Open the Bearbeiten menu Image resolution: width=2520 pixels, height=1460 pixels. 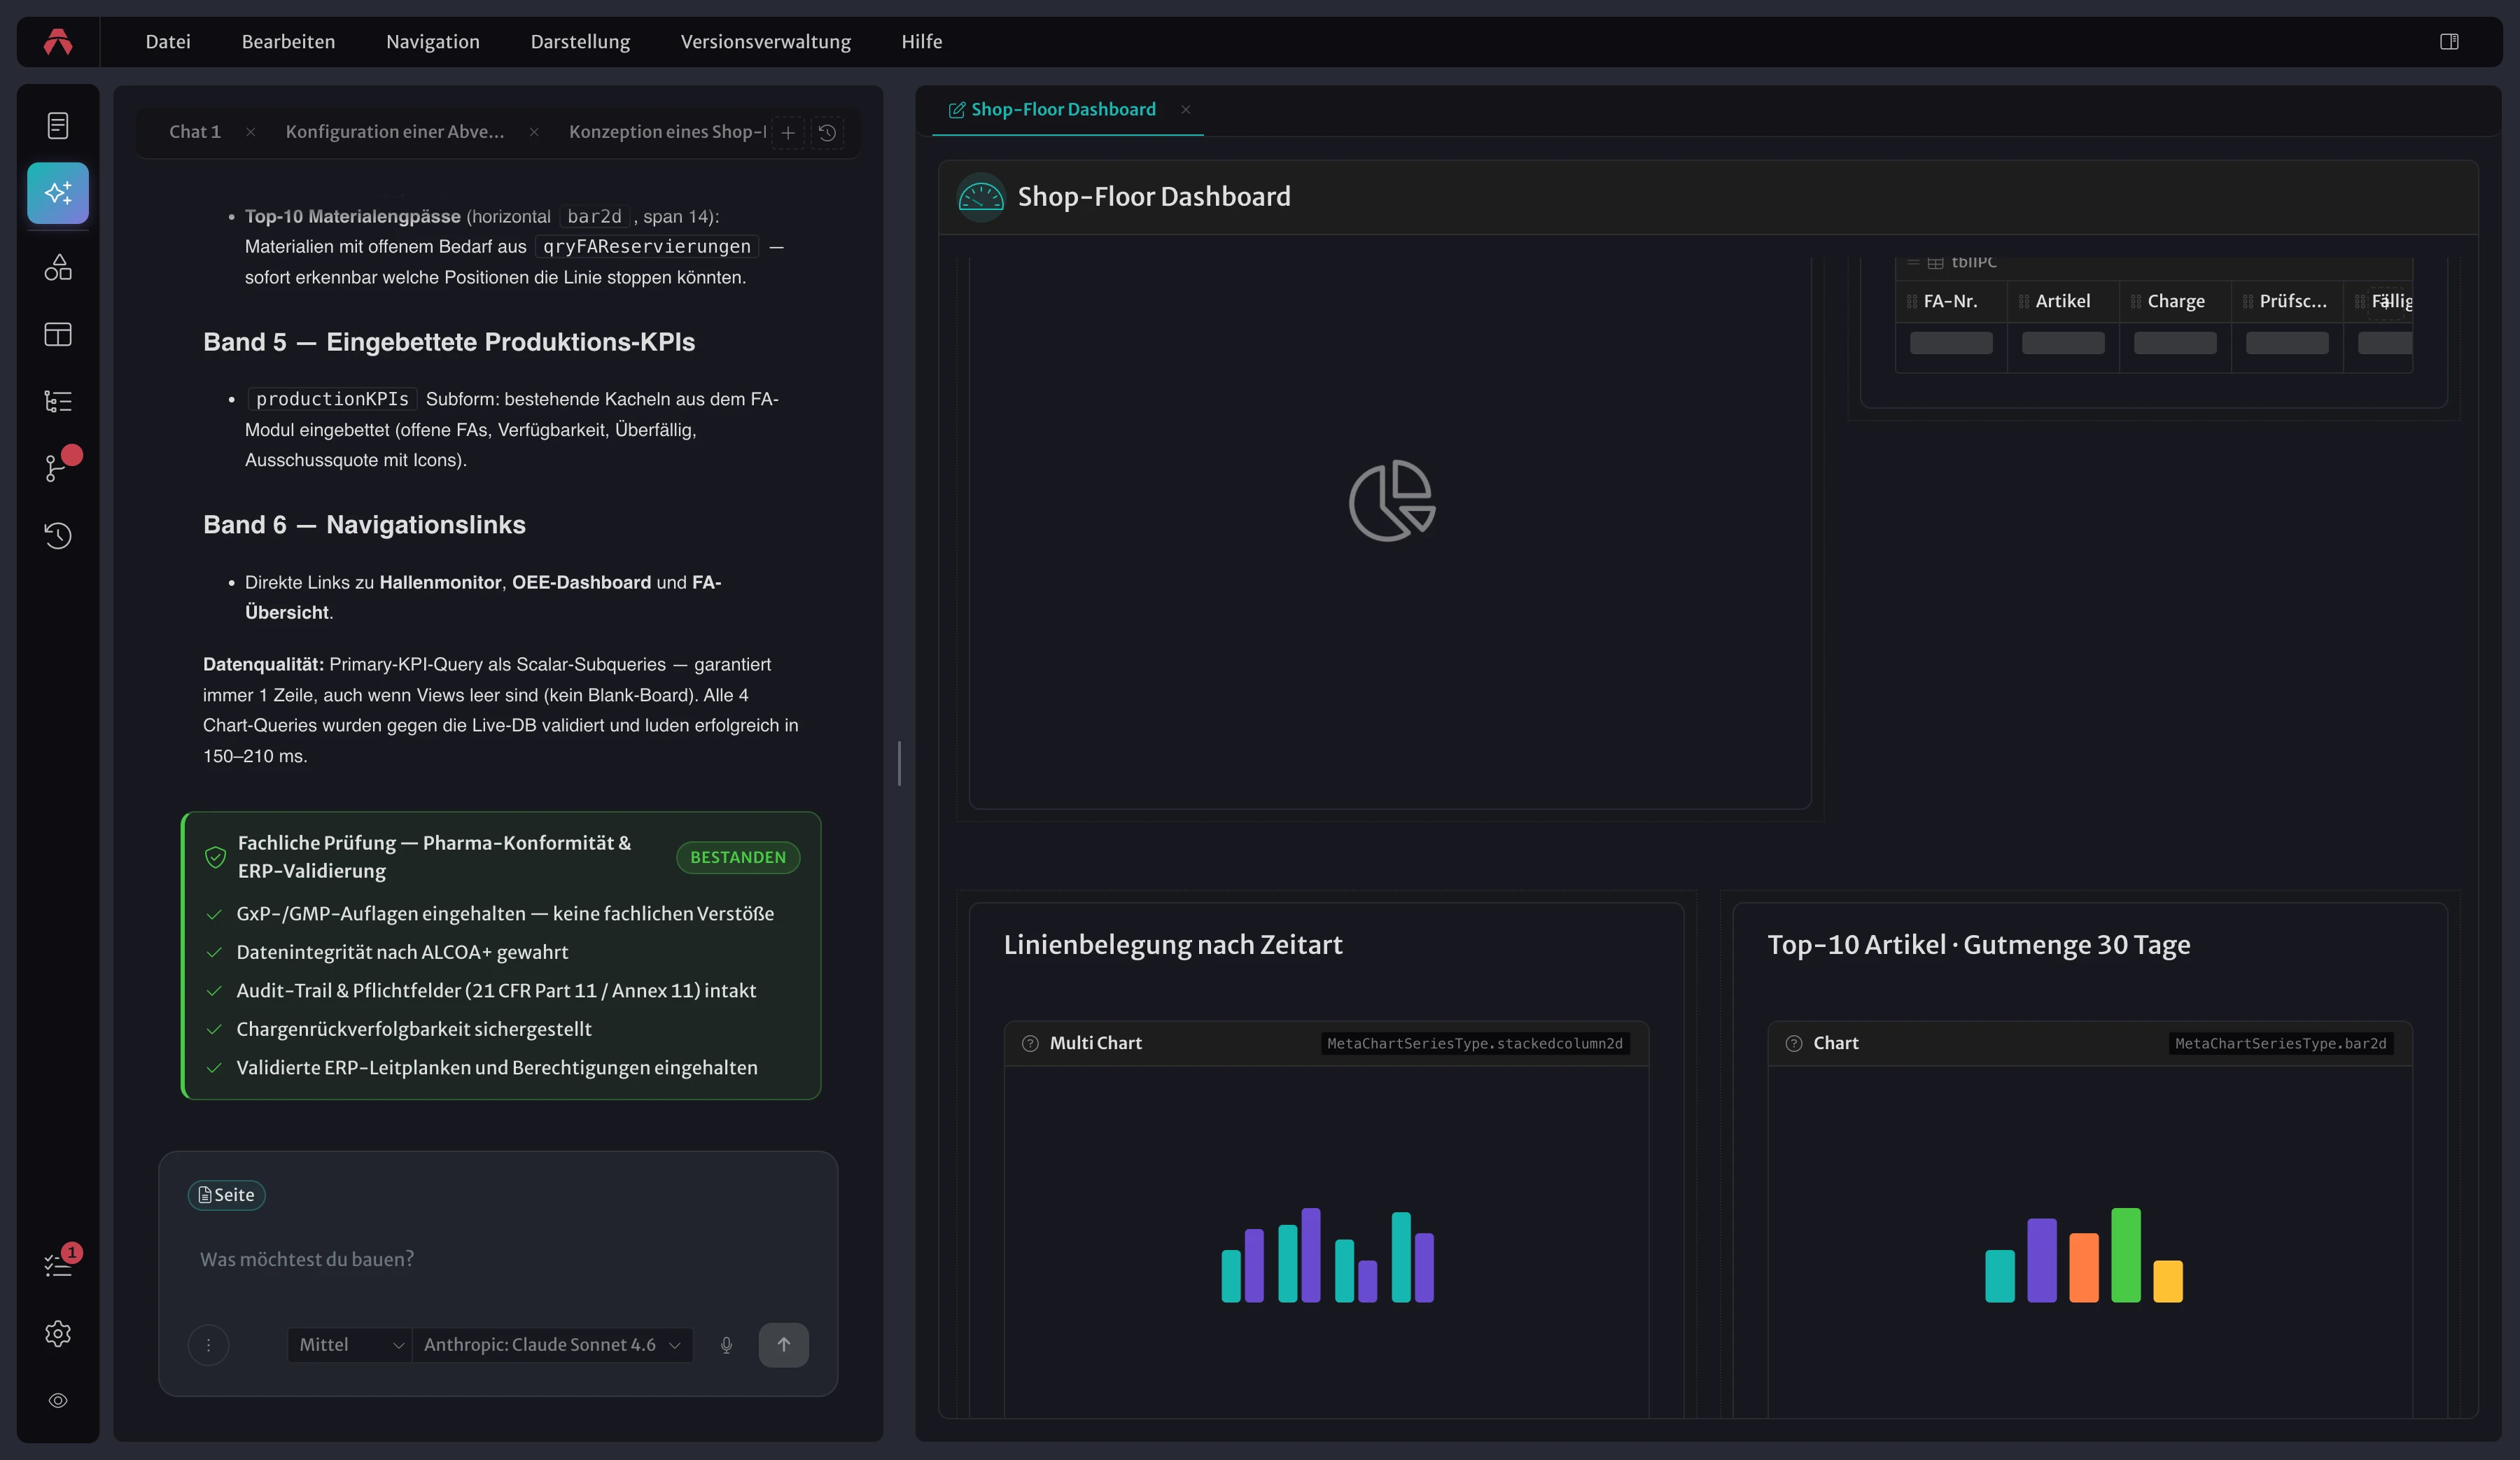[x=288, y=42]
